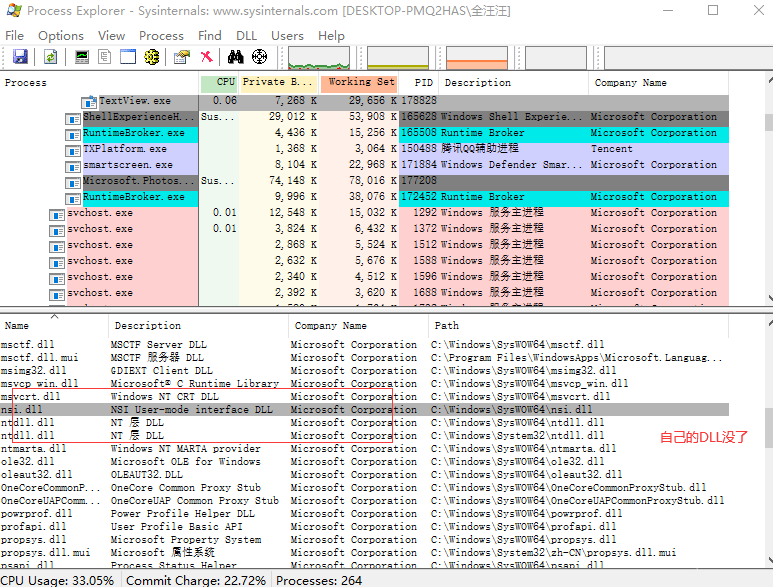Sort by the Private Bytes column header

pyautogui.click(x=279, y=83)
